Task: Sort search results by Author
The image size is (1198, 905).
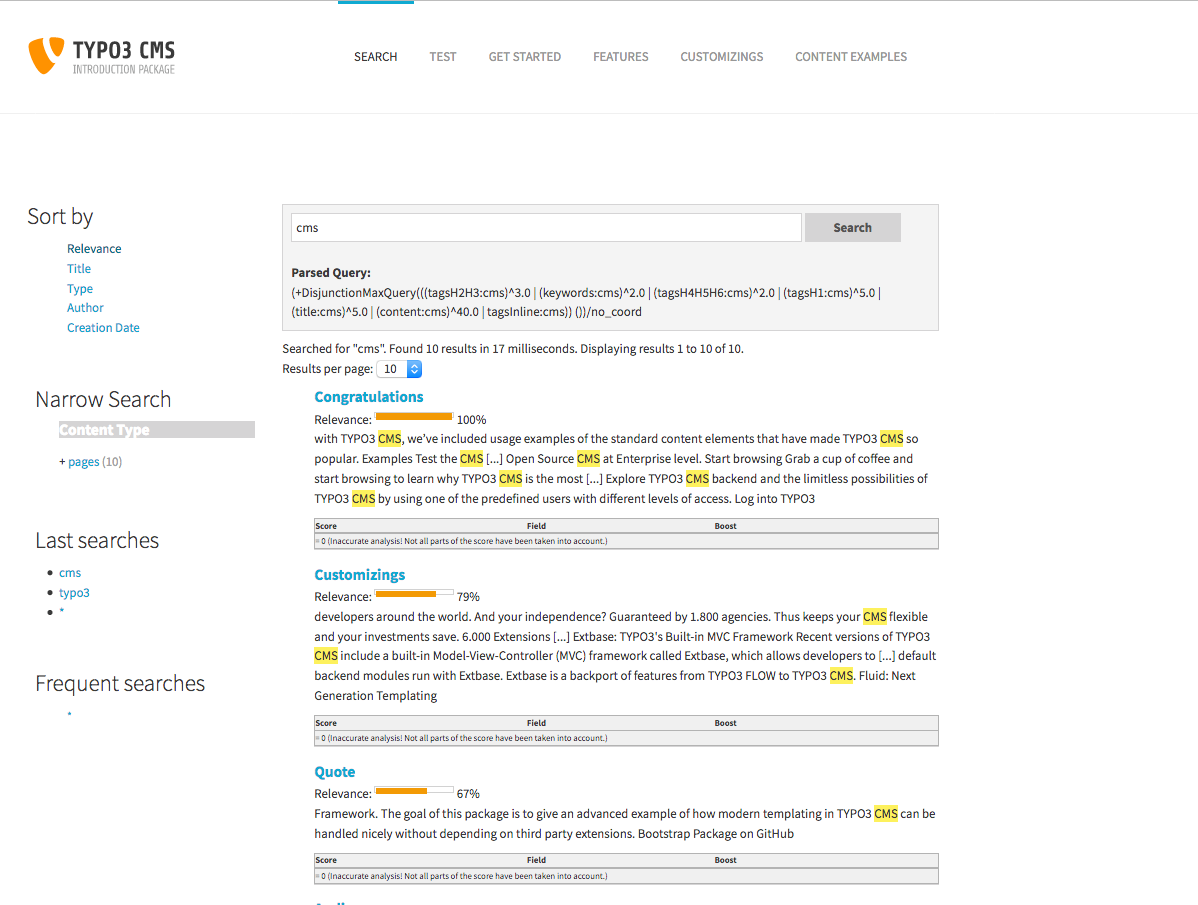Action: point(85,307)
